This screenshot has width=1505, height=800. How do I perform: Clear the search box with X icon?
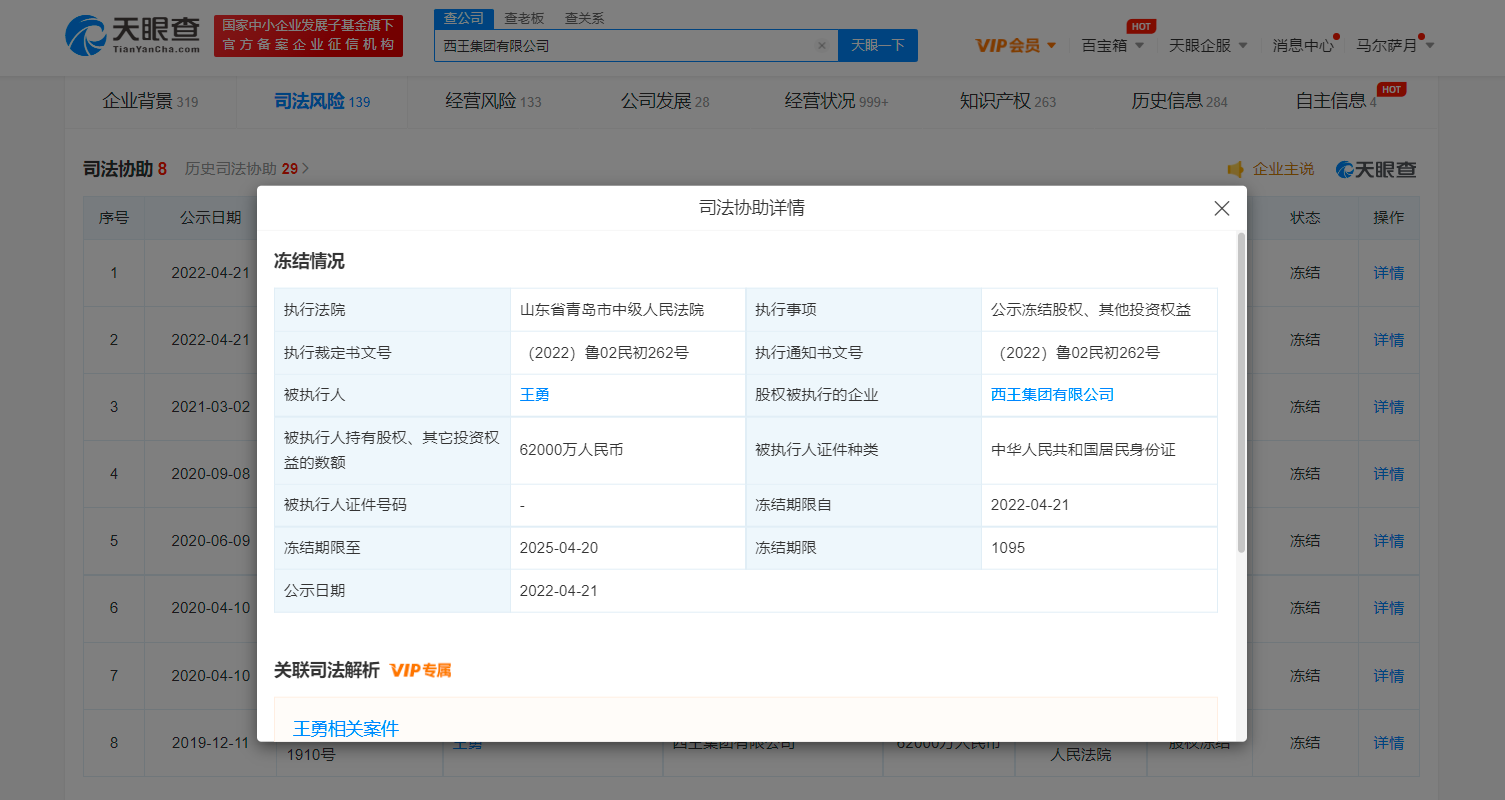[x=822, y=46]
